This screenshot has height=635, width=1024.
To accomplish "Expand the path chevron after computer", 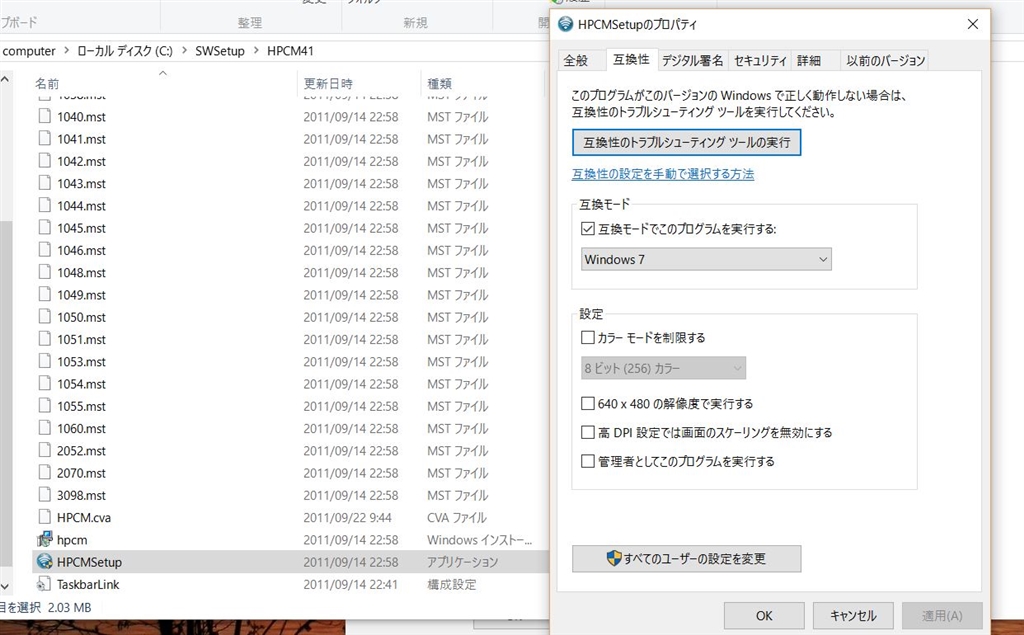I will click(x=66, y=50).
